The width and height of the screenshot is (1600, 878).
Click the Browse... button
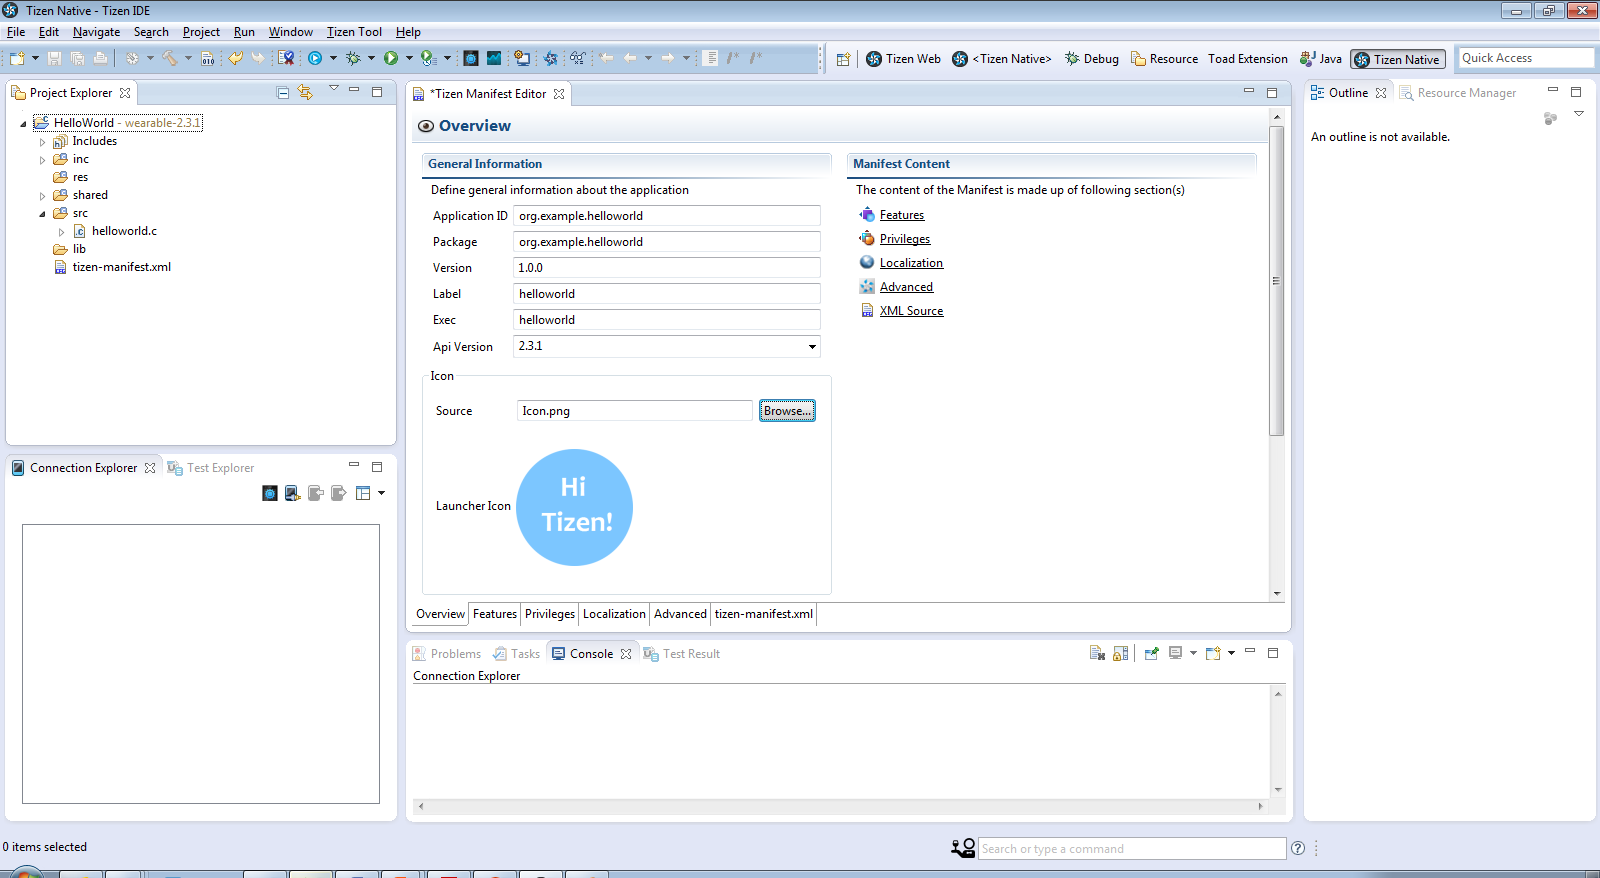[x=787, y=411]
